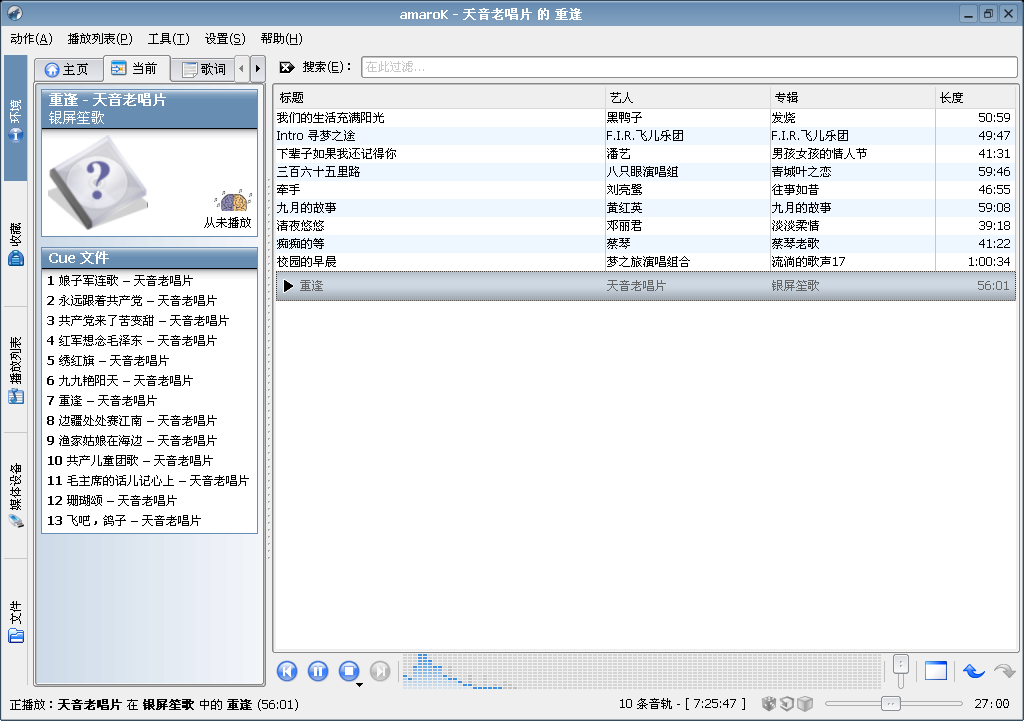The height and width of the screenshot is (721, 1024).
Task: Click the 银屏笙歌 album cell in the playlist
Action: [x=795, y=285]
